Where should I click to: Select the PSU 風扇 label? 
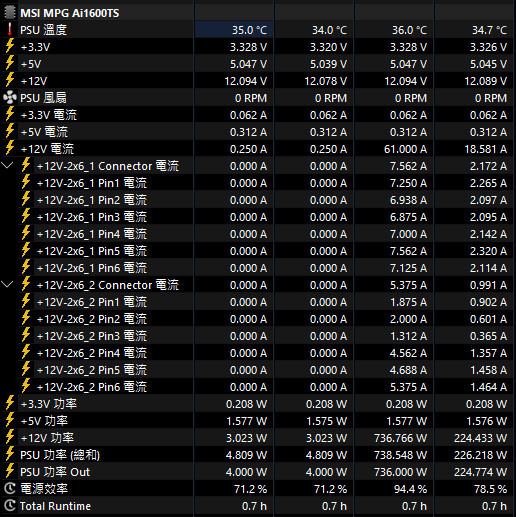point(43,98)
